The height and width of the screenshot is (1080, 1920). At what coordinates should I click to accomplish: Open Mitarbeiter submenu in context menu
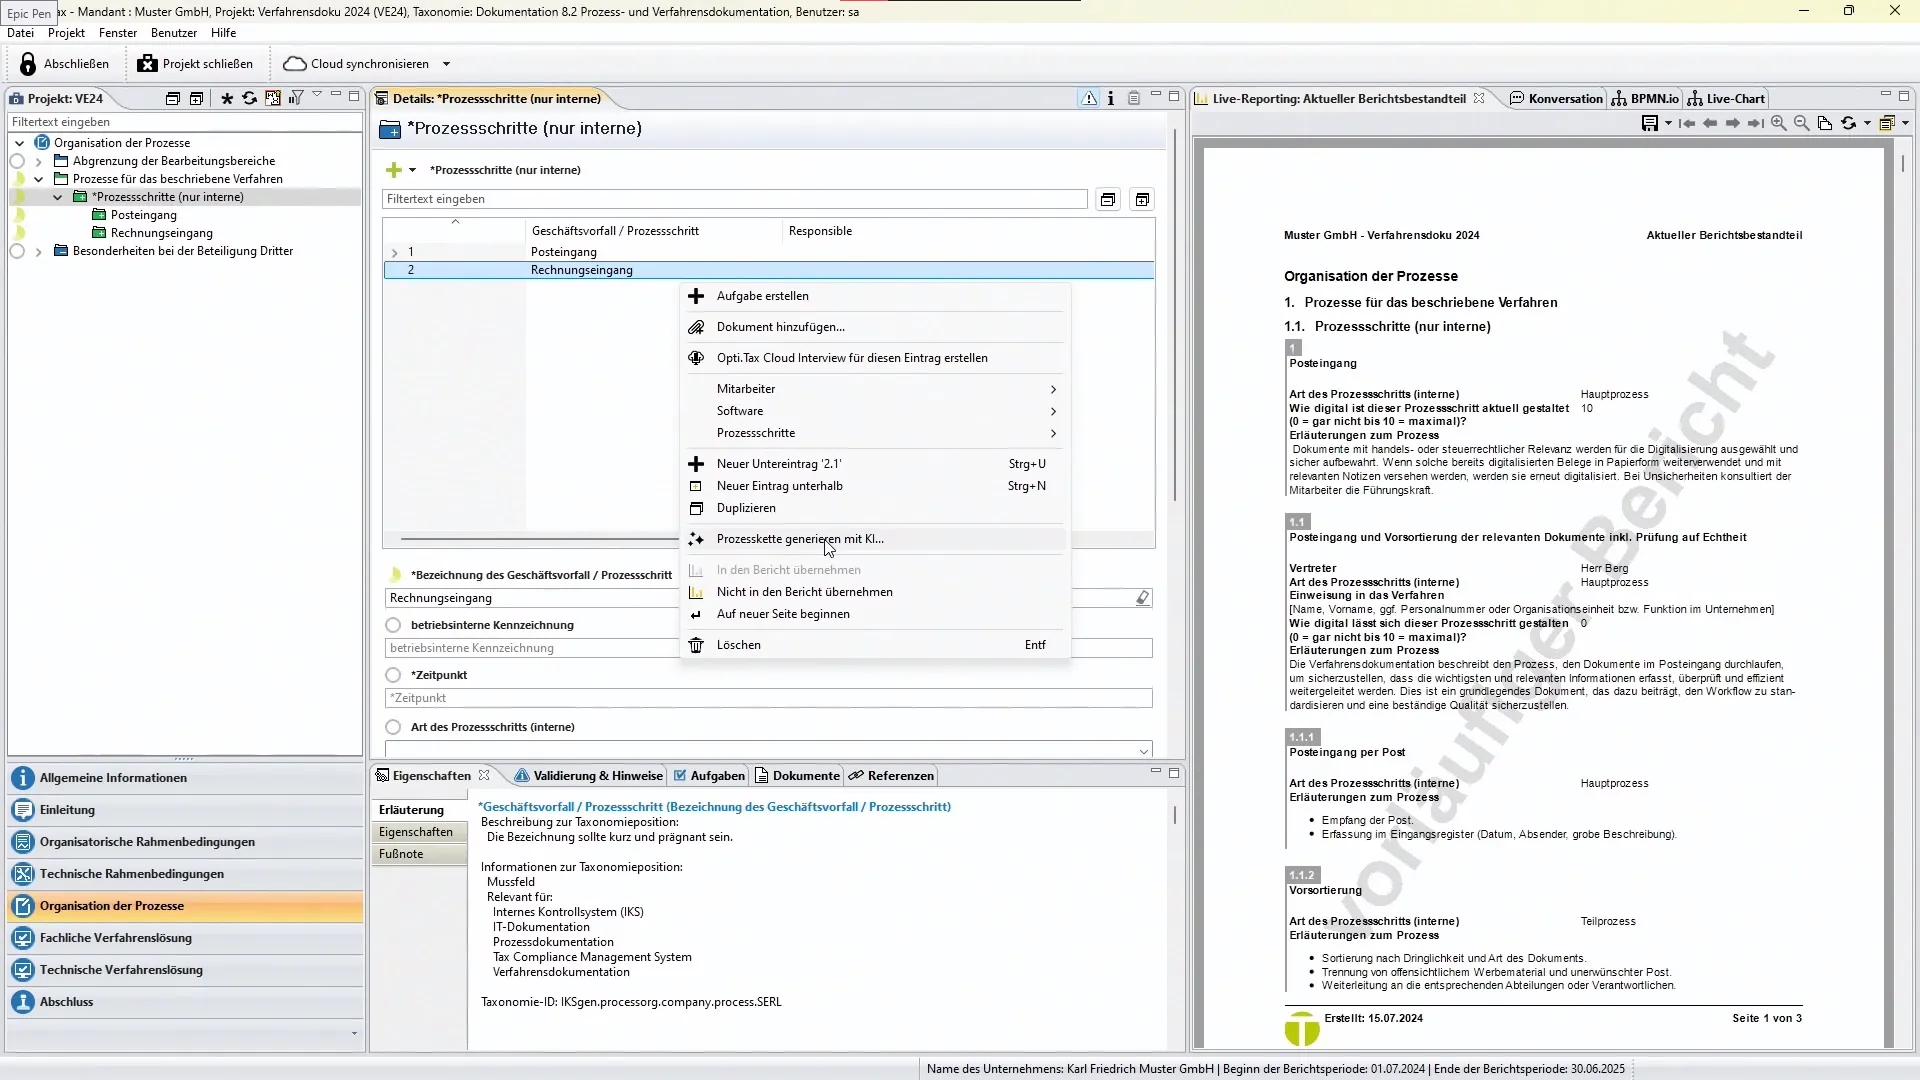(x=874, y=389)
